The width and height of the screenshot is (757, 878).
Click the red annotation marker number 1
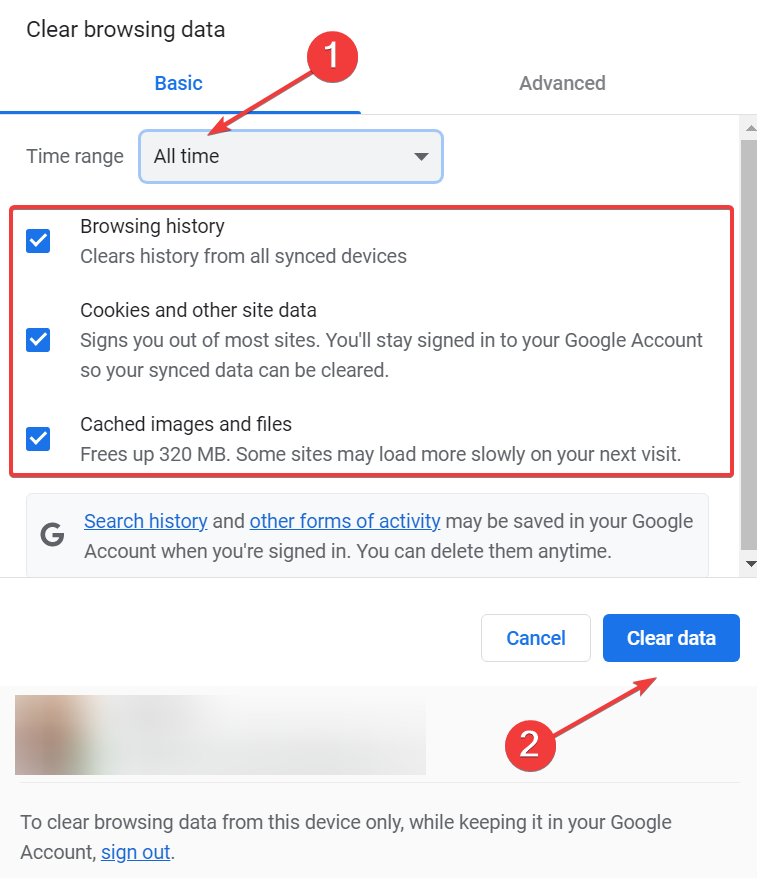tap(332, 57)
